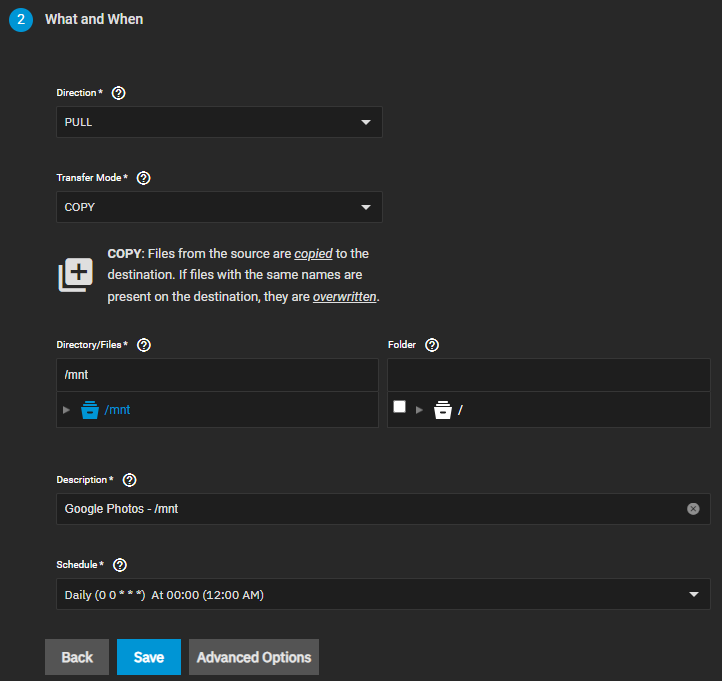Image resolution: width=722 pixels, height=681 pixels.
Task: Open the Schedule Daily dropdown
Action: pyautogui.click(x=382, y=594)
